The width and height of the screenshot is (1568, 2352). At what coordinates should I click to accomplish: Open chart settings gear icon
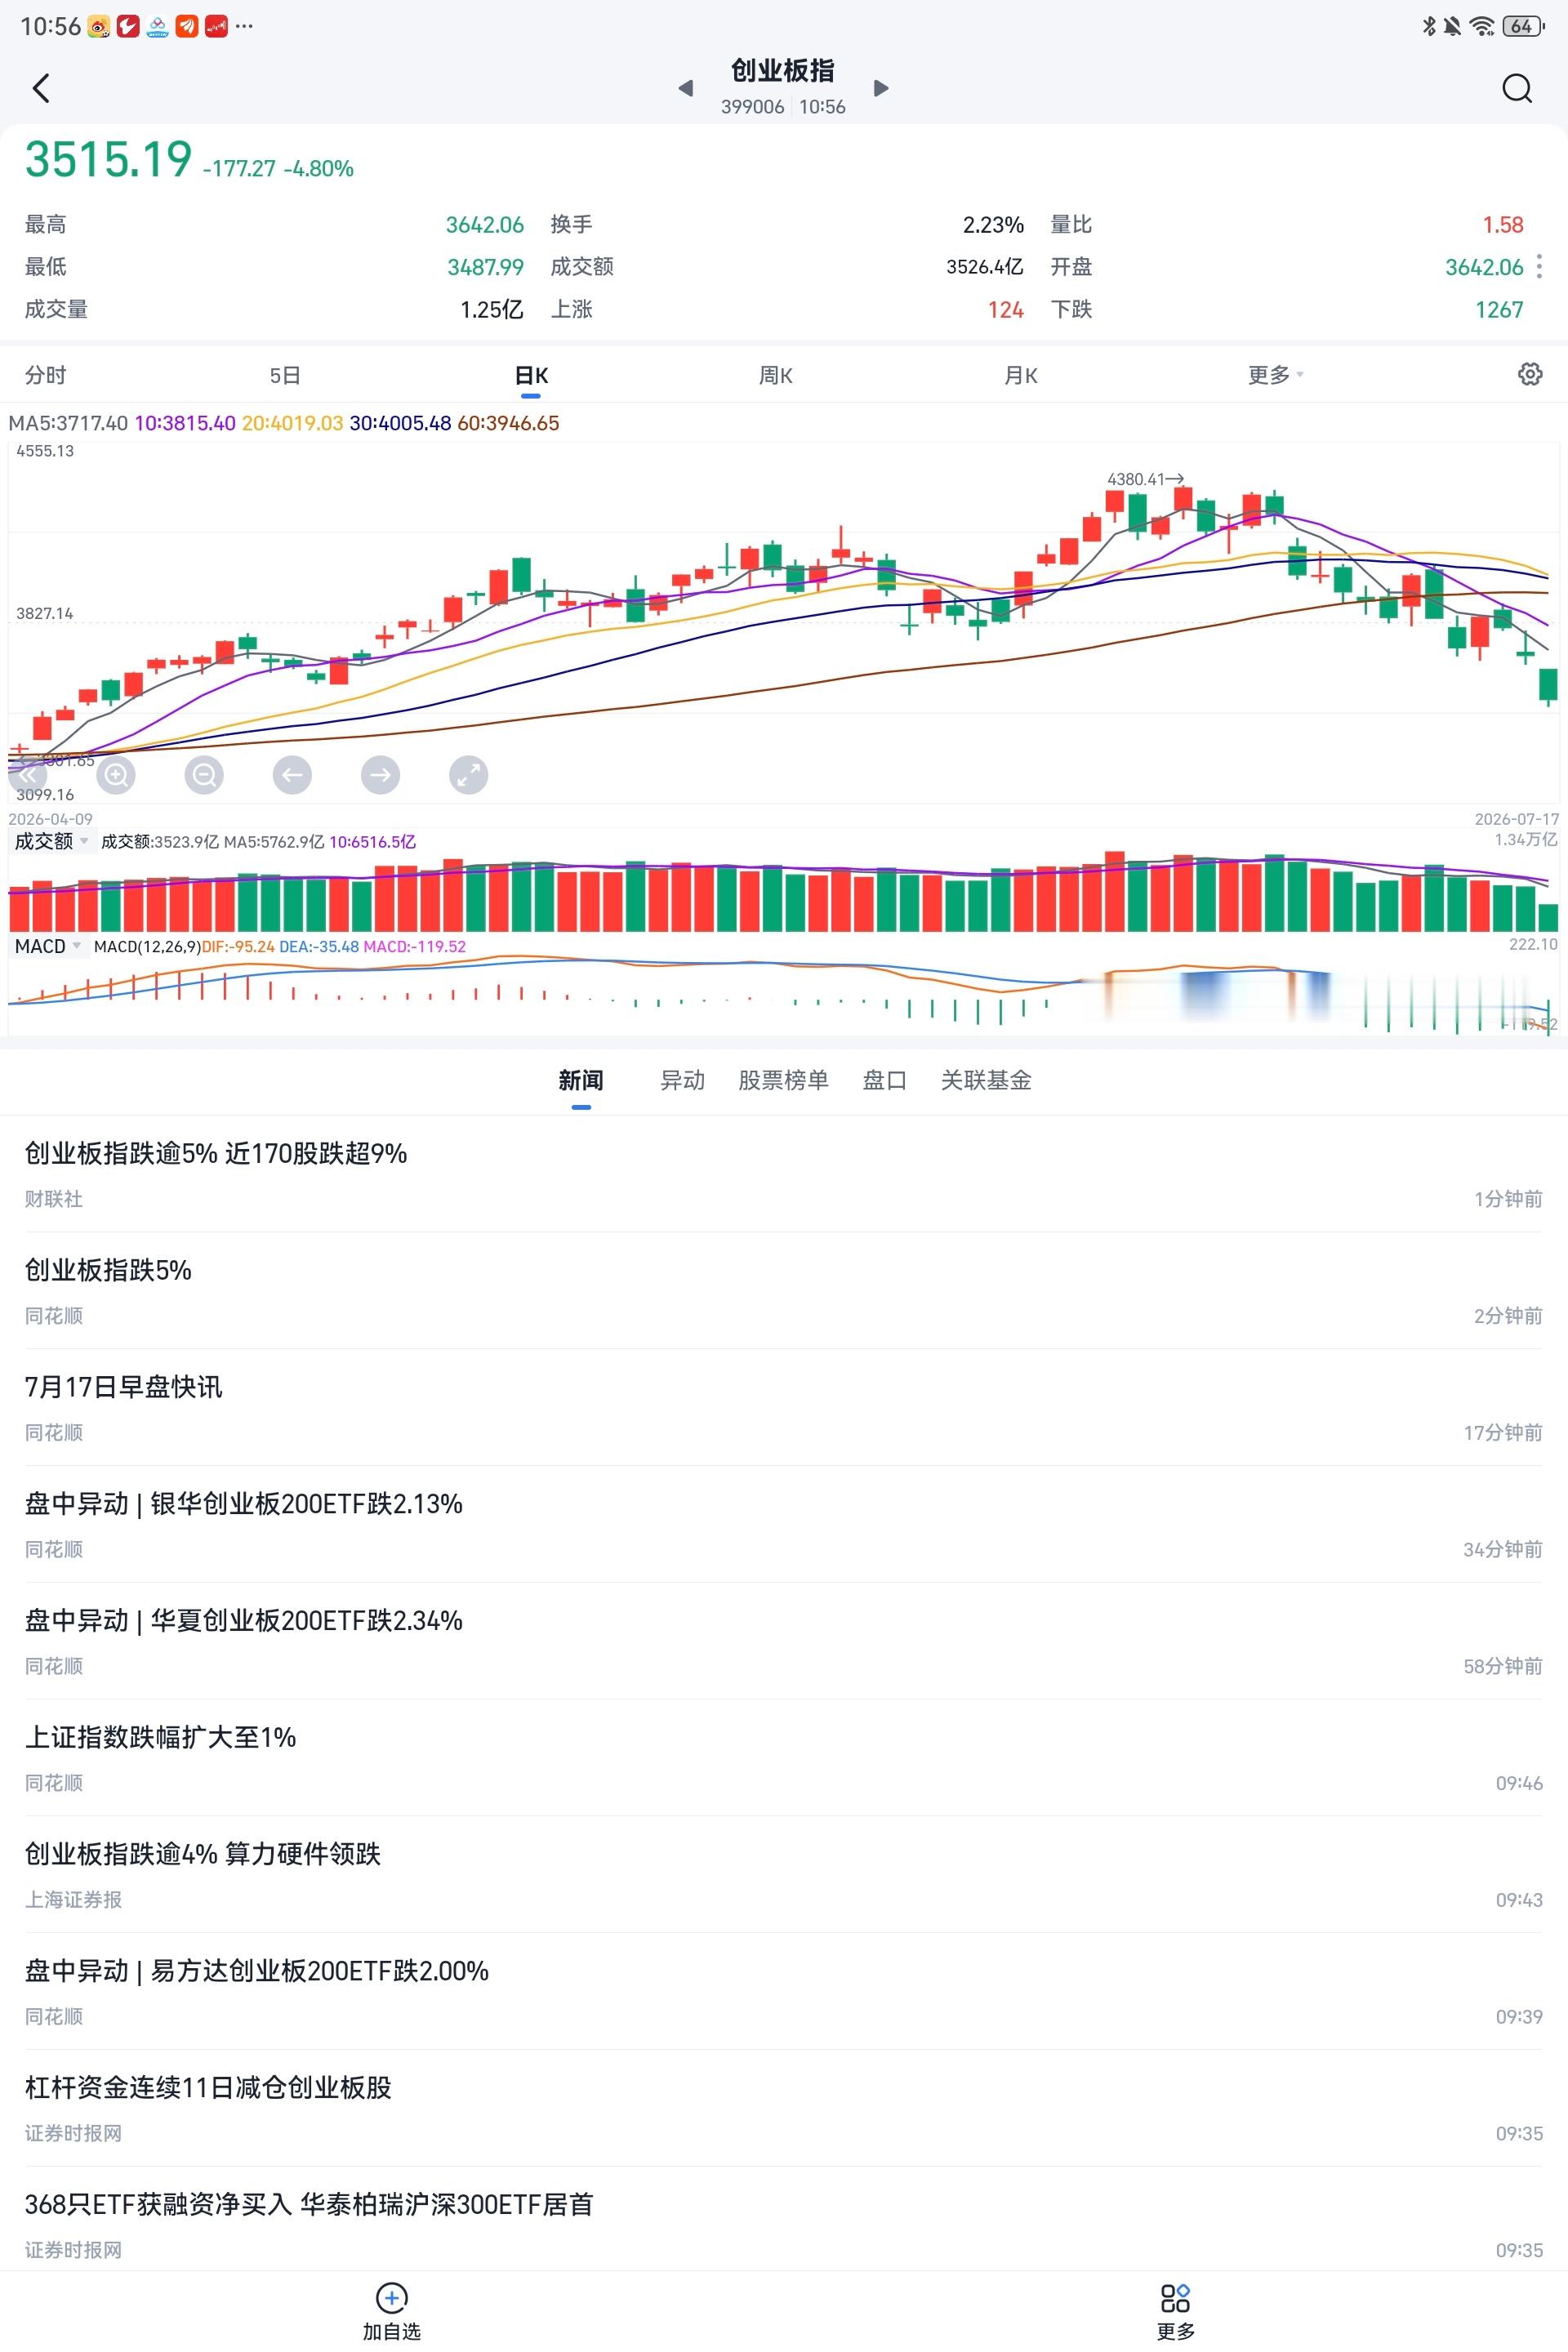tap(1530, 374)
